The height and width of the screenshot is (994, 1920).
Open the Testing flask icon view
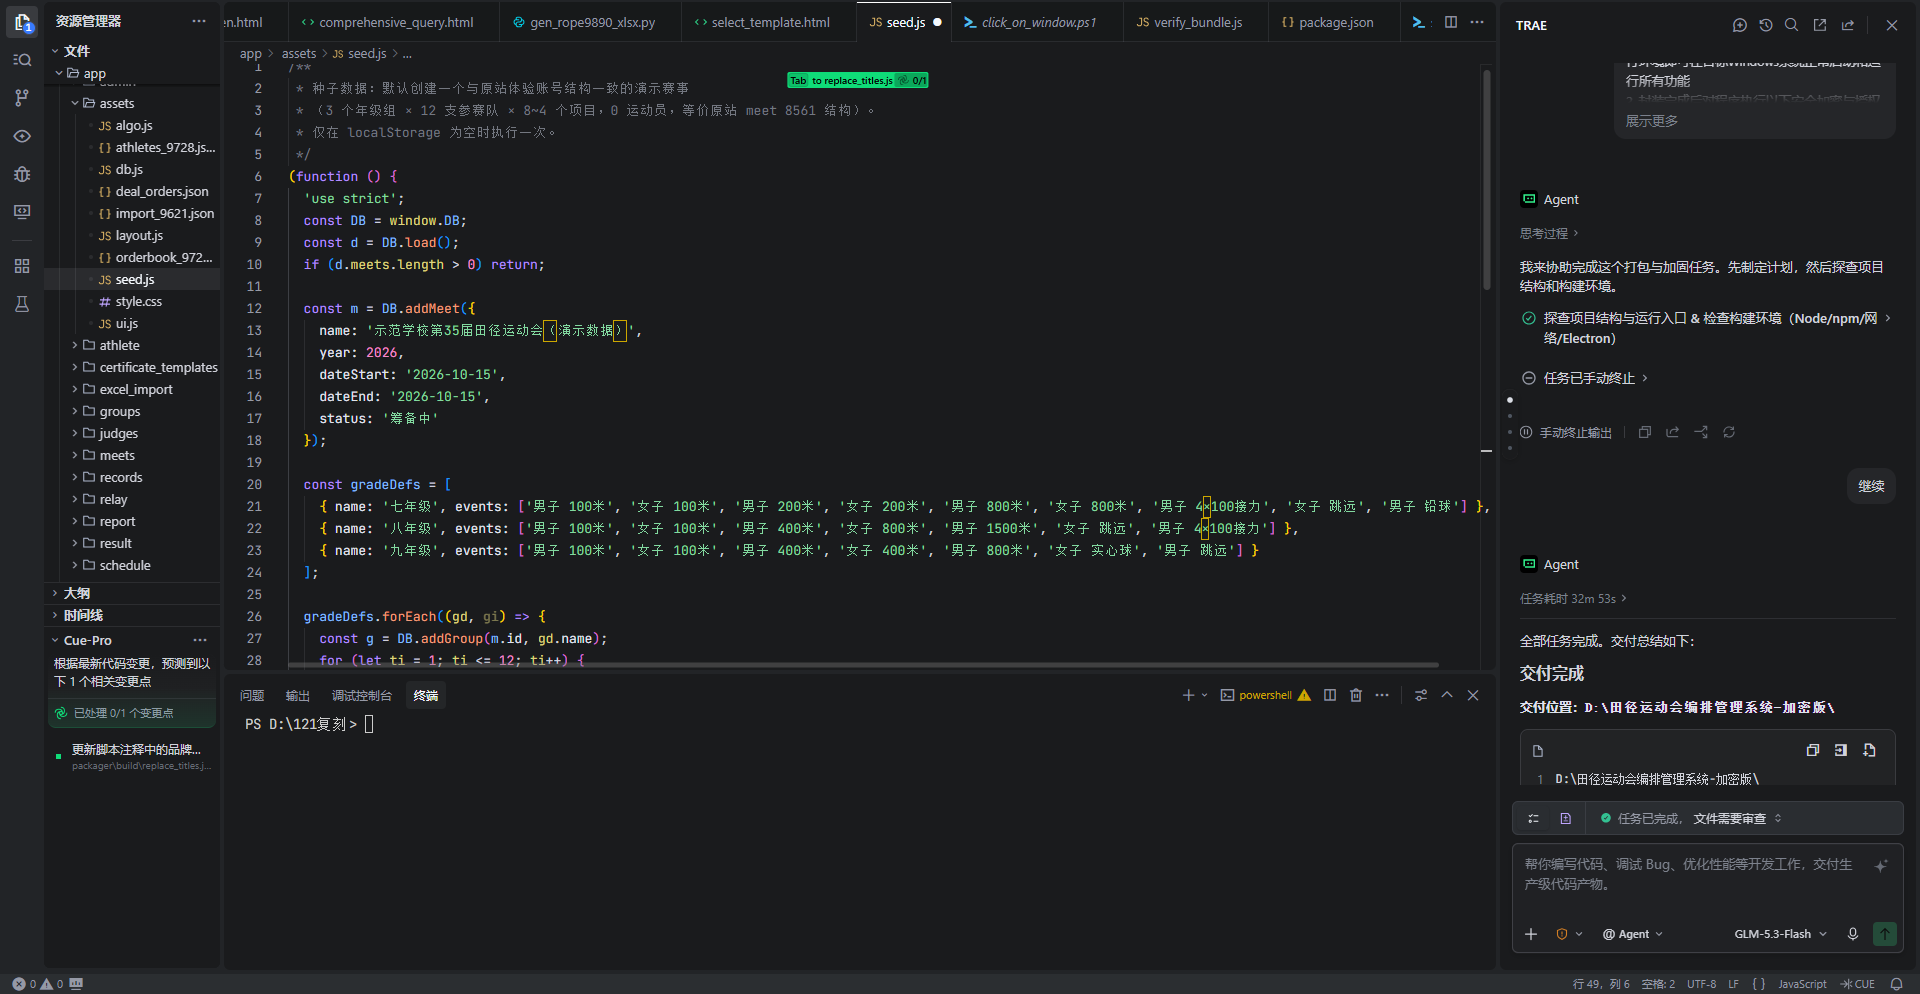click(22, 304)
